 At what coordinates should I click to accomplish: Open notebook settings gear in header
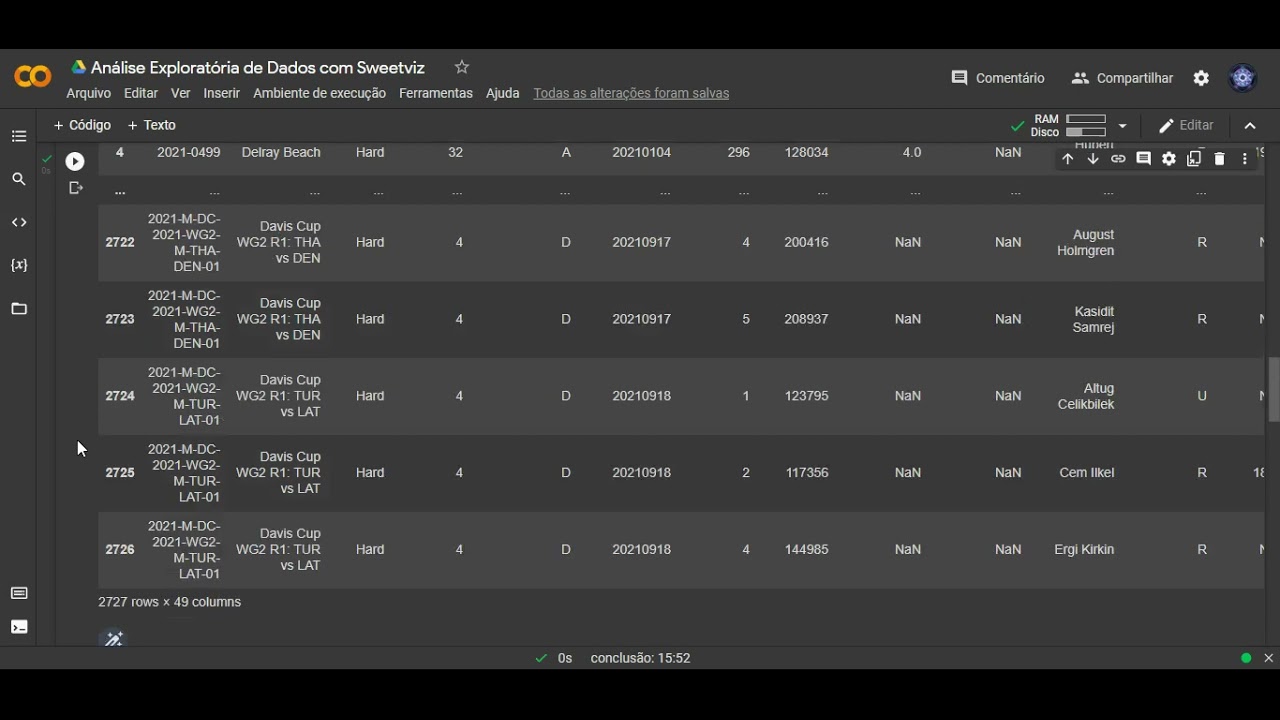point(1201,78)
